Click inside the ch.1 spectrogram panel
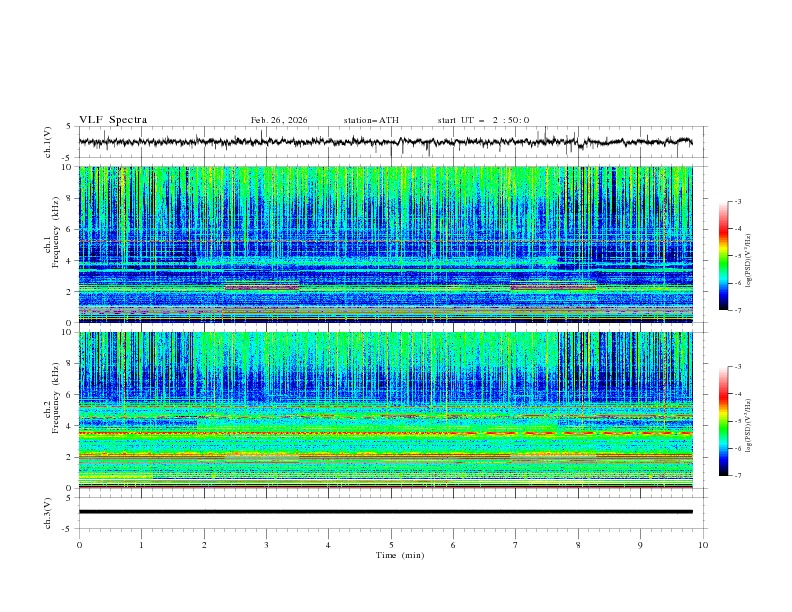Screen dimensions: 792x612 click(x=385, y=244)
